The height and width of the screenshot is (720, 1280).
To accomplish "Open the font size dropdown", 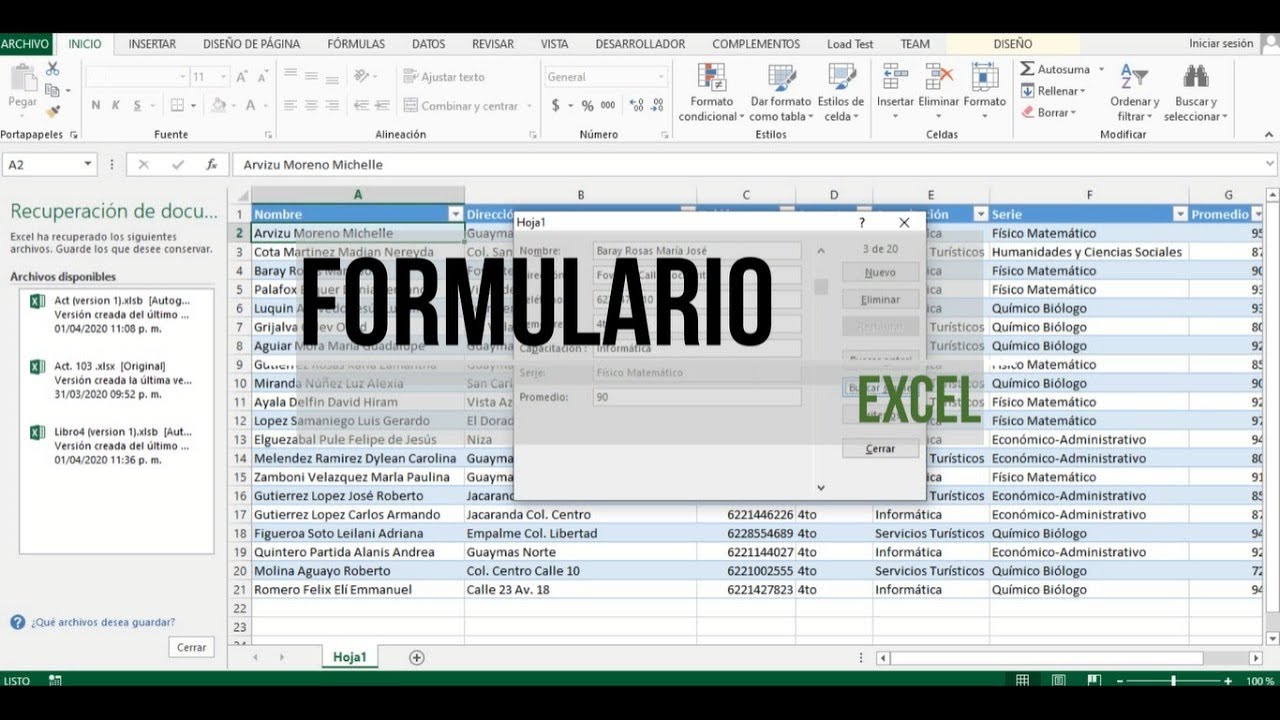I will click(x=222, y=77).
